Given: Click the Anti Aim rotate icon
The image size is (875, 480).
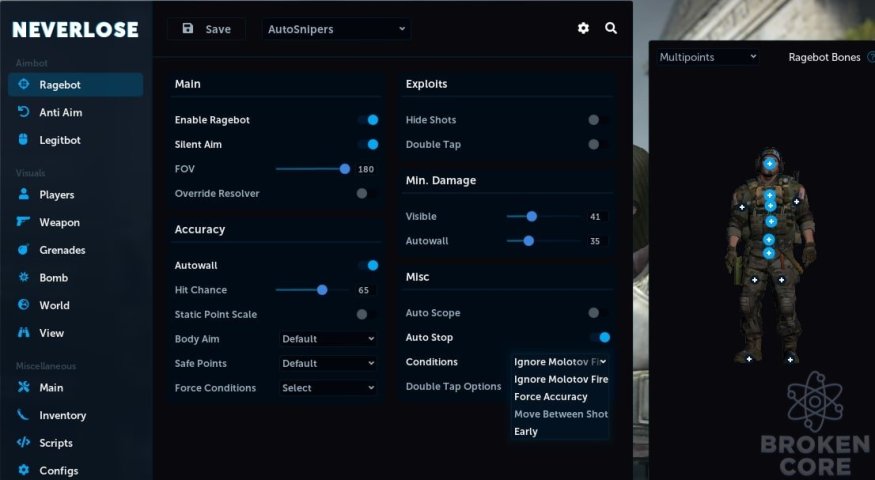Looking at the screenshot, I should click(x=23, y=112).
